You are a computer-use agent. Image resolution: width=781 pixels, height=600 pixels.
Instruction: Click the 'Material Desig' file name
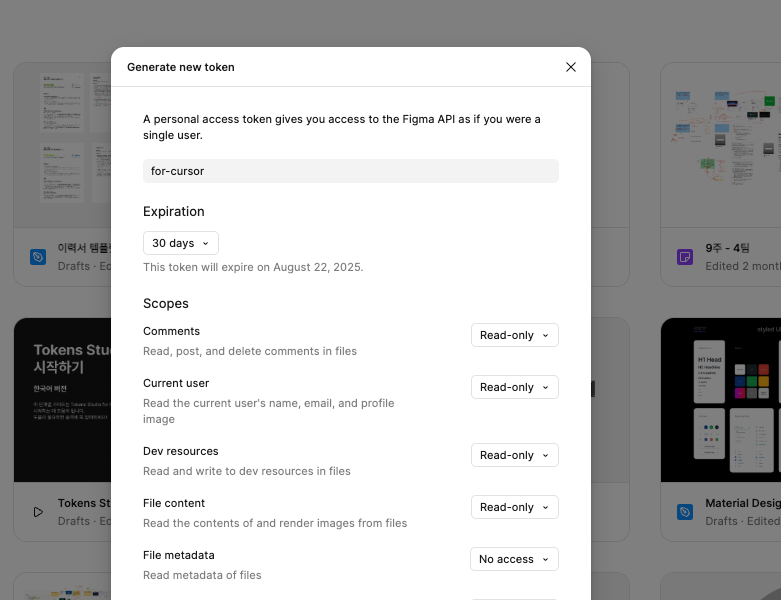[743, 503]
